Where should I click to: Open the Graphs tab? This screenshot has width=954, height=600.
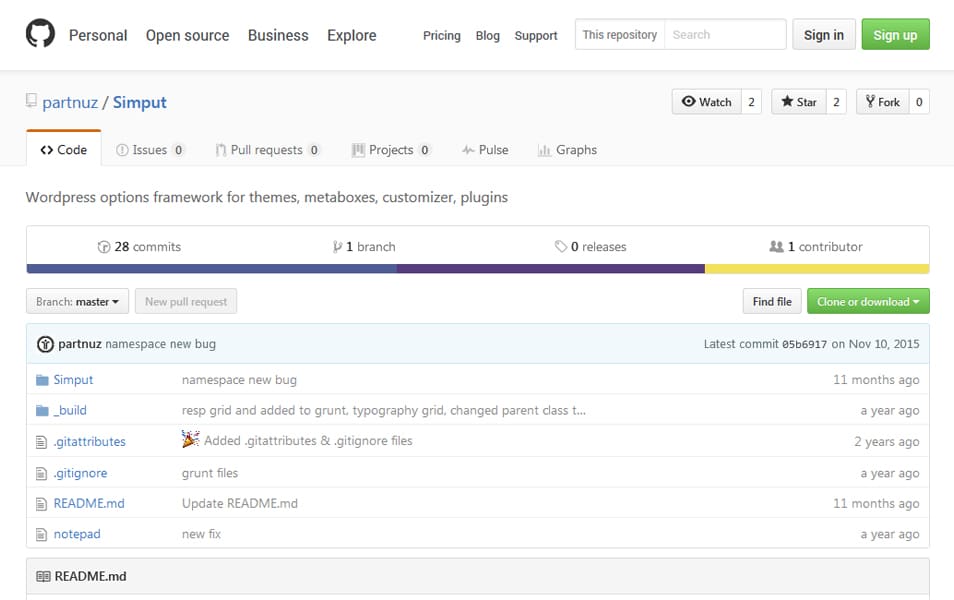click(x=568, y=150)
